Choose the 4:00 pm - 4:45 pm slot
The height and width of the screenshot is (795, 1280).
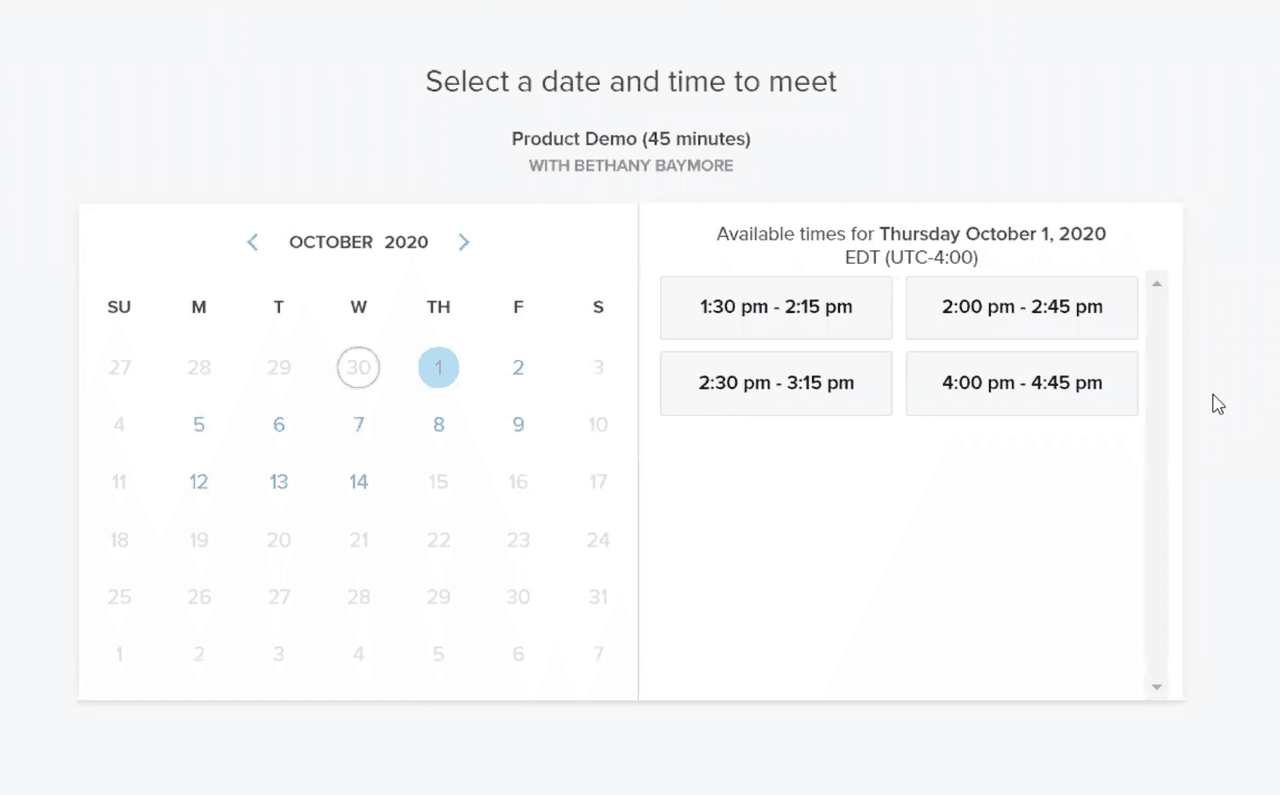[1021, 383]
